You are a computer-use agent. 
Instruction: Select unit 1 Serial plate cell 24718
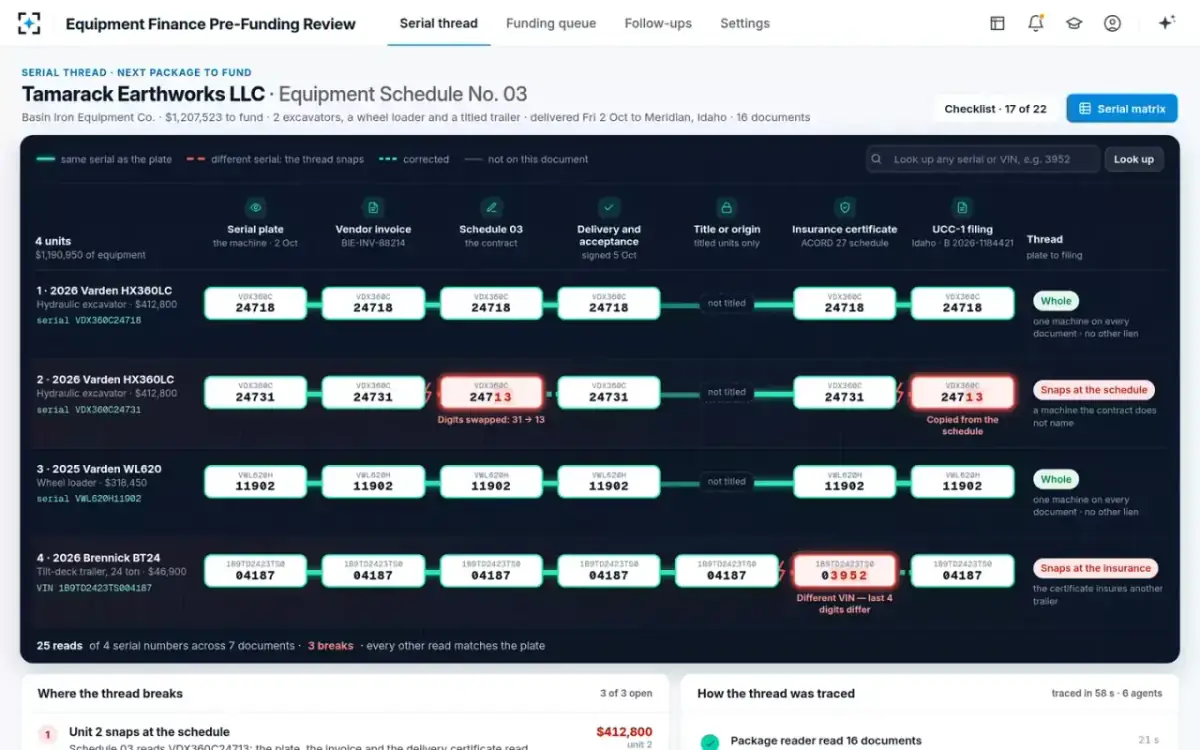pyautogui.click(x=255, y=303)
